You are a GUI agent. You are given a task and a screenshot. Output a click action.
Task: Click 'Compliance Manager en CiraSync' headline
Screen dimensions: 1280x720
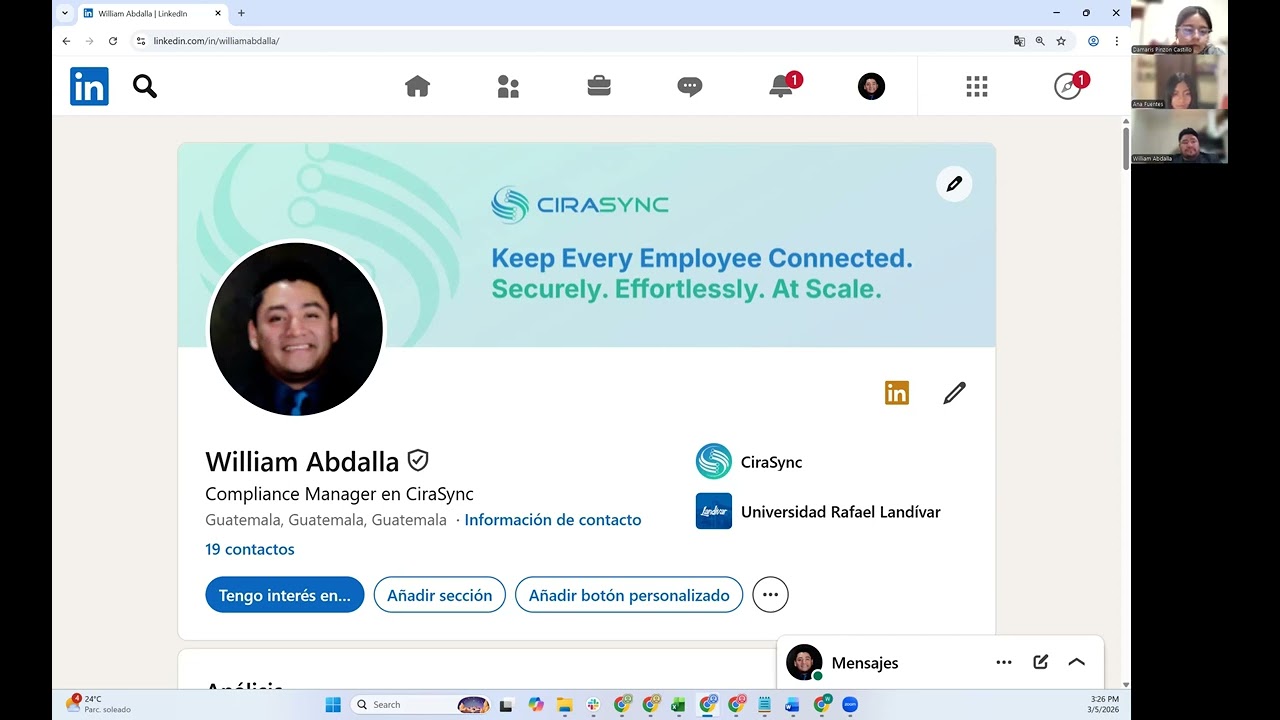tap(339, 494)
